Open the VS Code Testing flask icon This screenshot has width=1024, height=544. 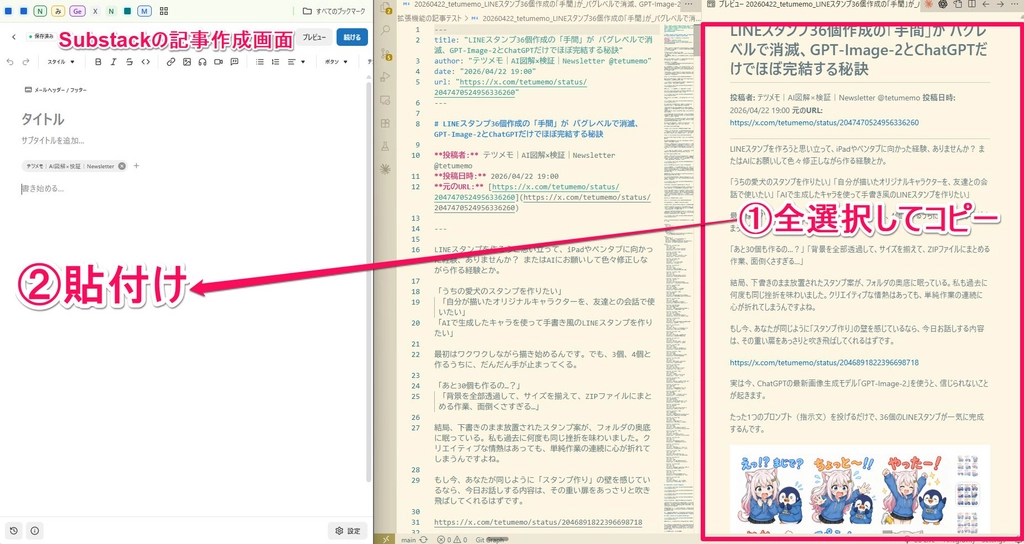386,146
